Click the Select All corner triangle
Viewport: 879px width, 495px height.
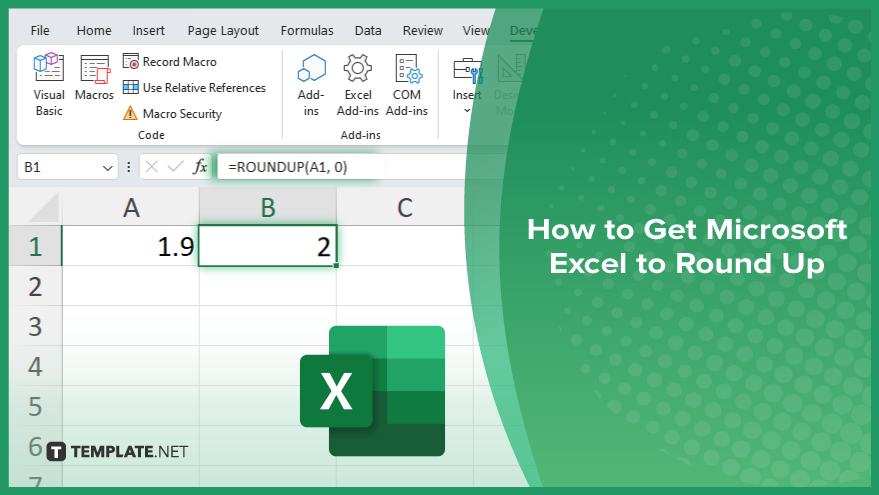point(44,207)
